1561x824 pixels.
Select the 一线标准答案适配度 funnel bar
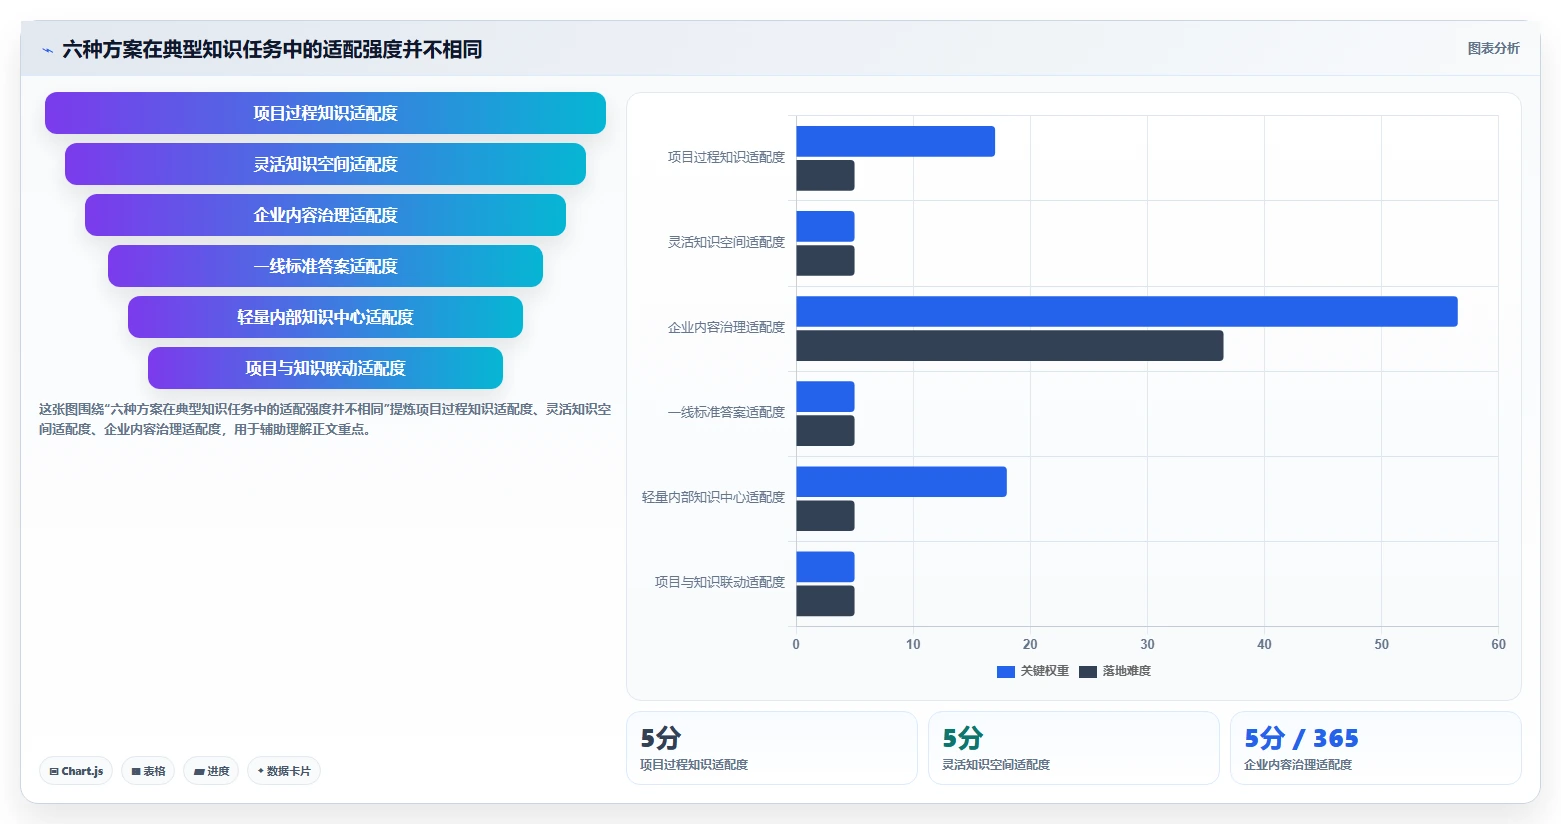click(325, 266)
